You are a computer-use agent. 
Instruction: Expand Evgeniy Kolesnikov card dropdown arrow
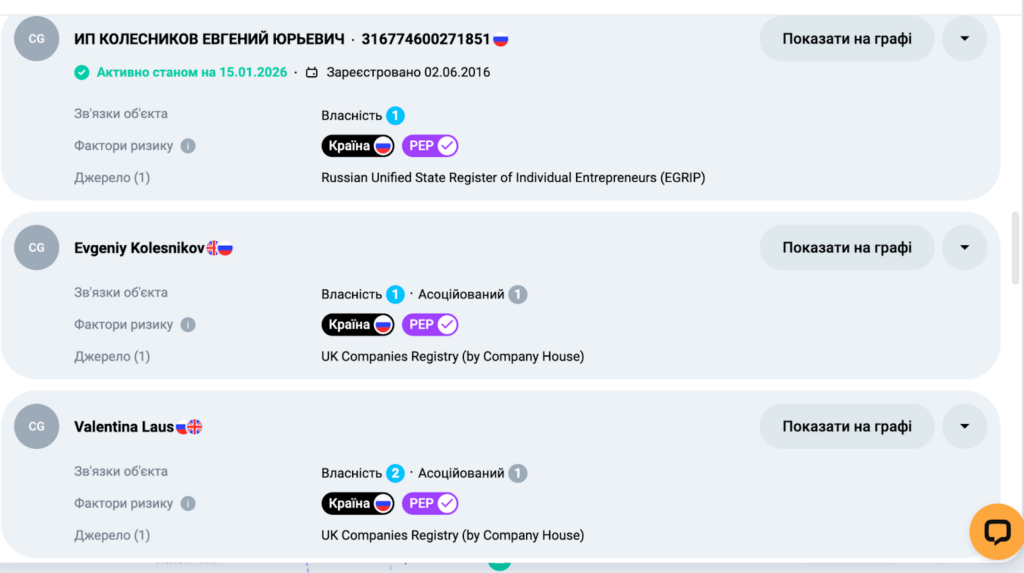click(x=964, y=248)
